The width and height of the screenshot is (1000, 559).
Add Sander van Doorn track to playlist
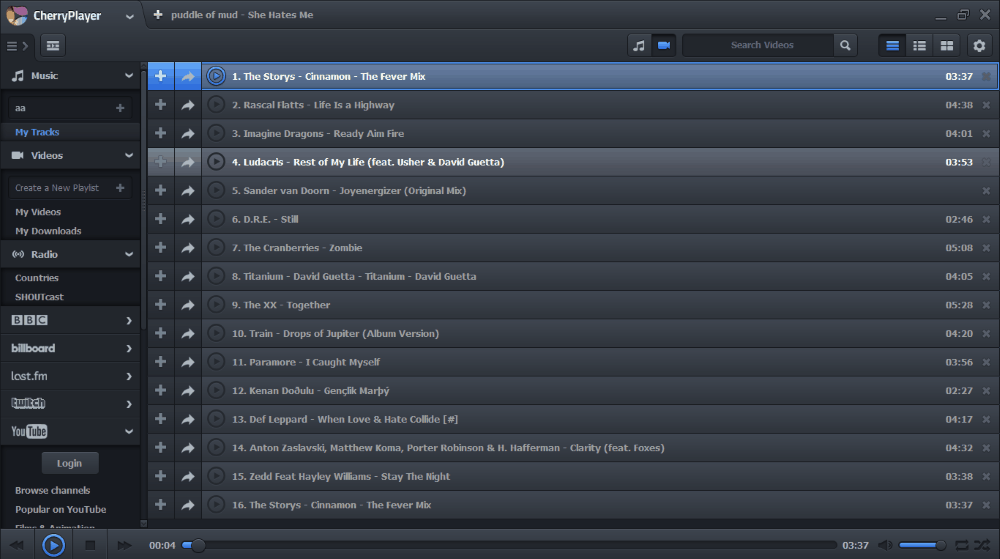click(x=160, y=191)
